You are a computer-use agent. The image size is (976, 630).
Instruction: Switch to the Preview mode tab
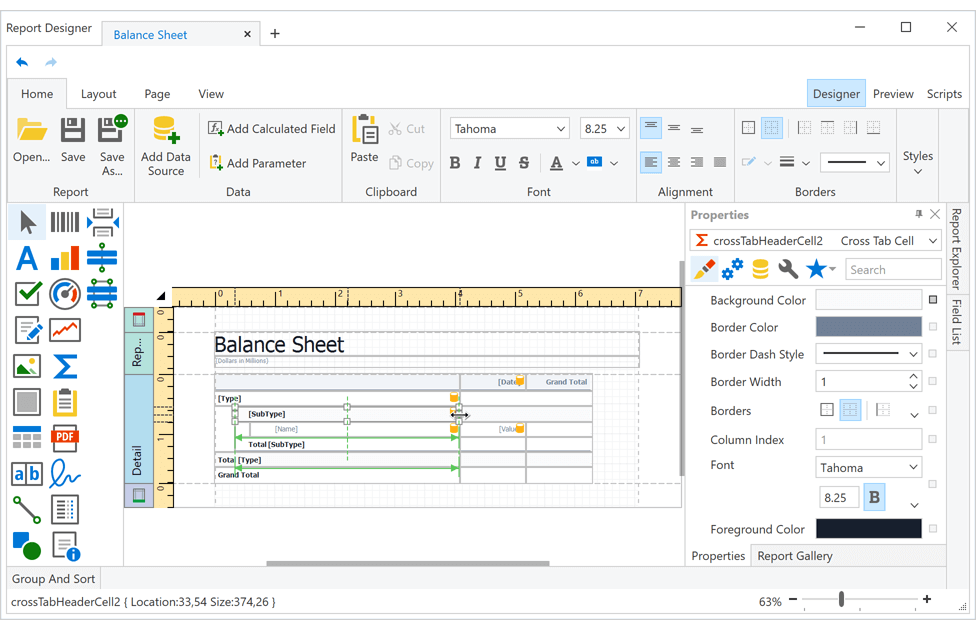click(893, 93)
